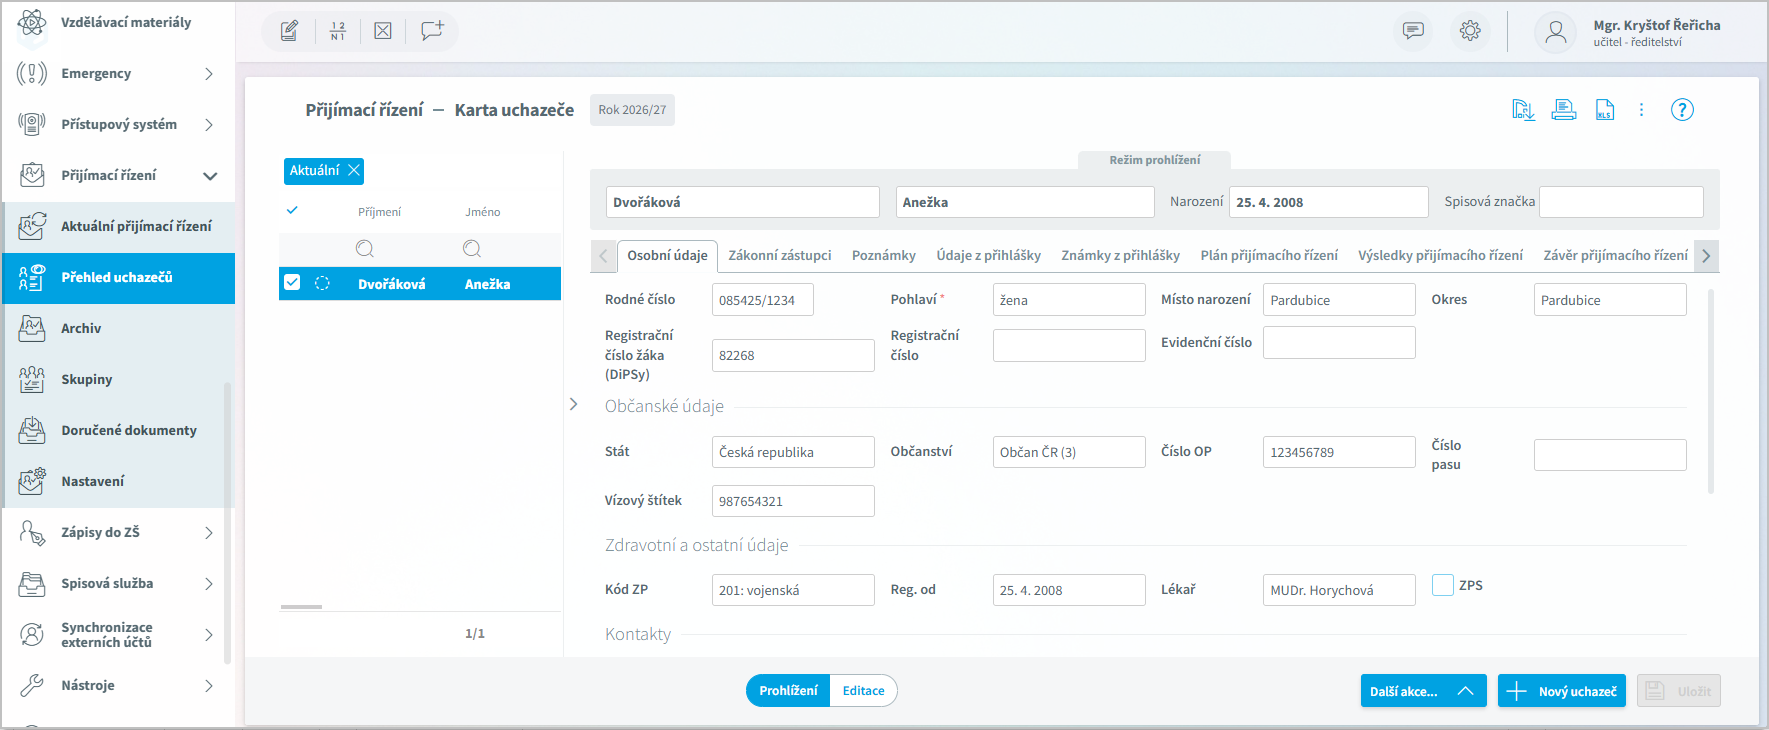Click the horizontal scrollbar under the applicant list
This screenshot has width=1769, height=730.
point(301,607)
